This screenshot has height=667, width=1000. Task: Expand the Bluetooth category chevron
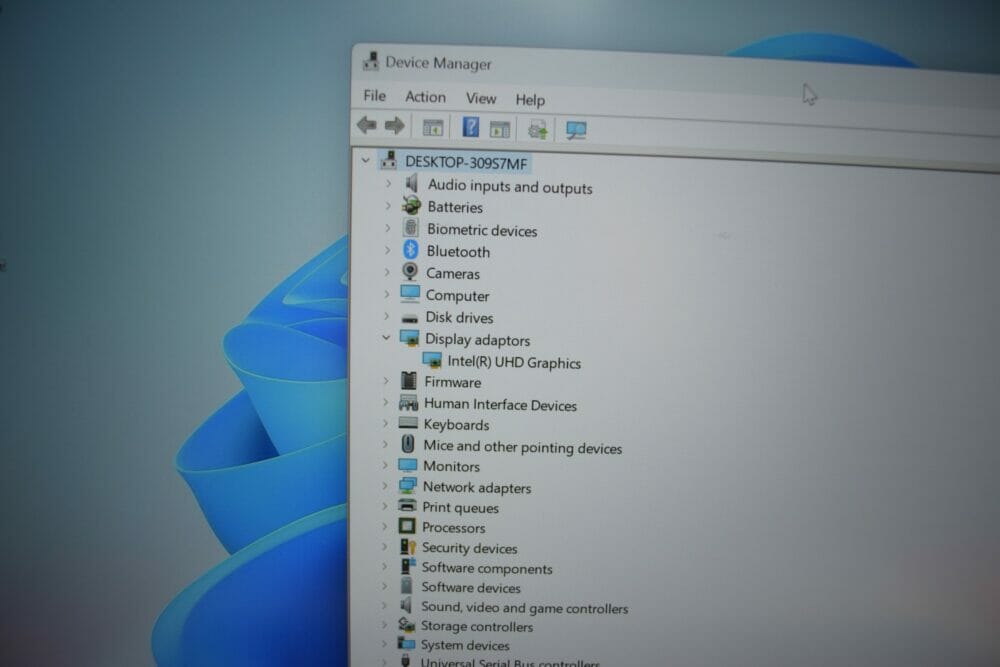click(387, 250)
